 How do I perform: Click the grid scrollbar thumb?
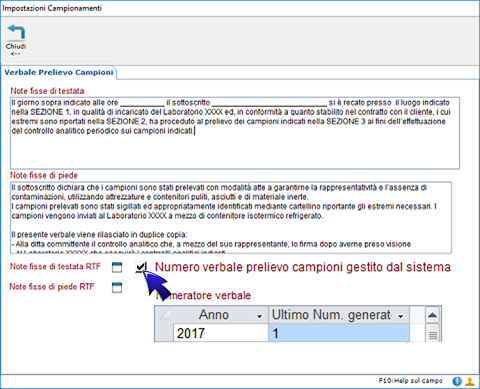pyautogui.click(x=433, y=334)
